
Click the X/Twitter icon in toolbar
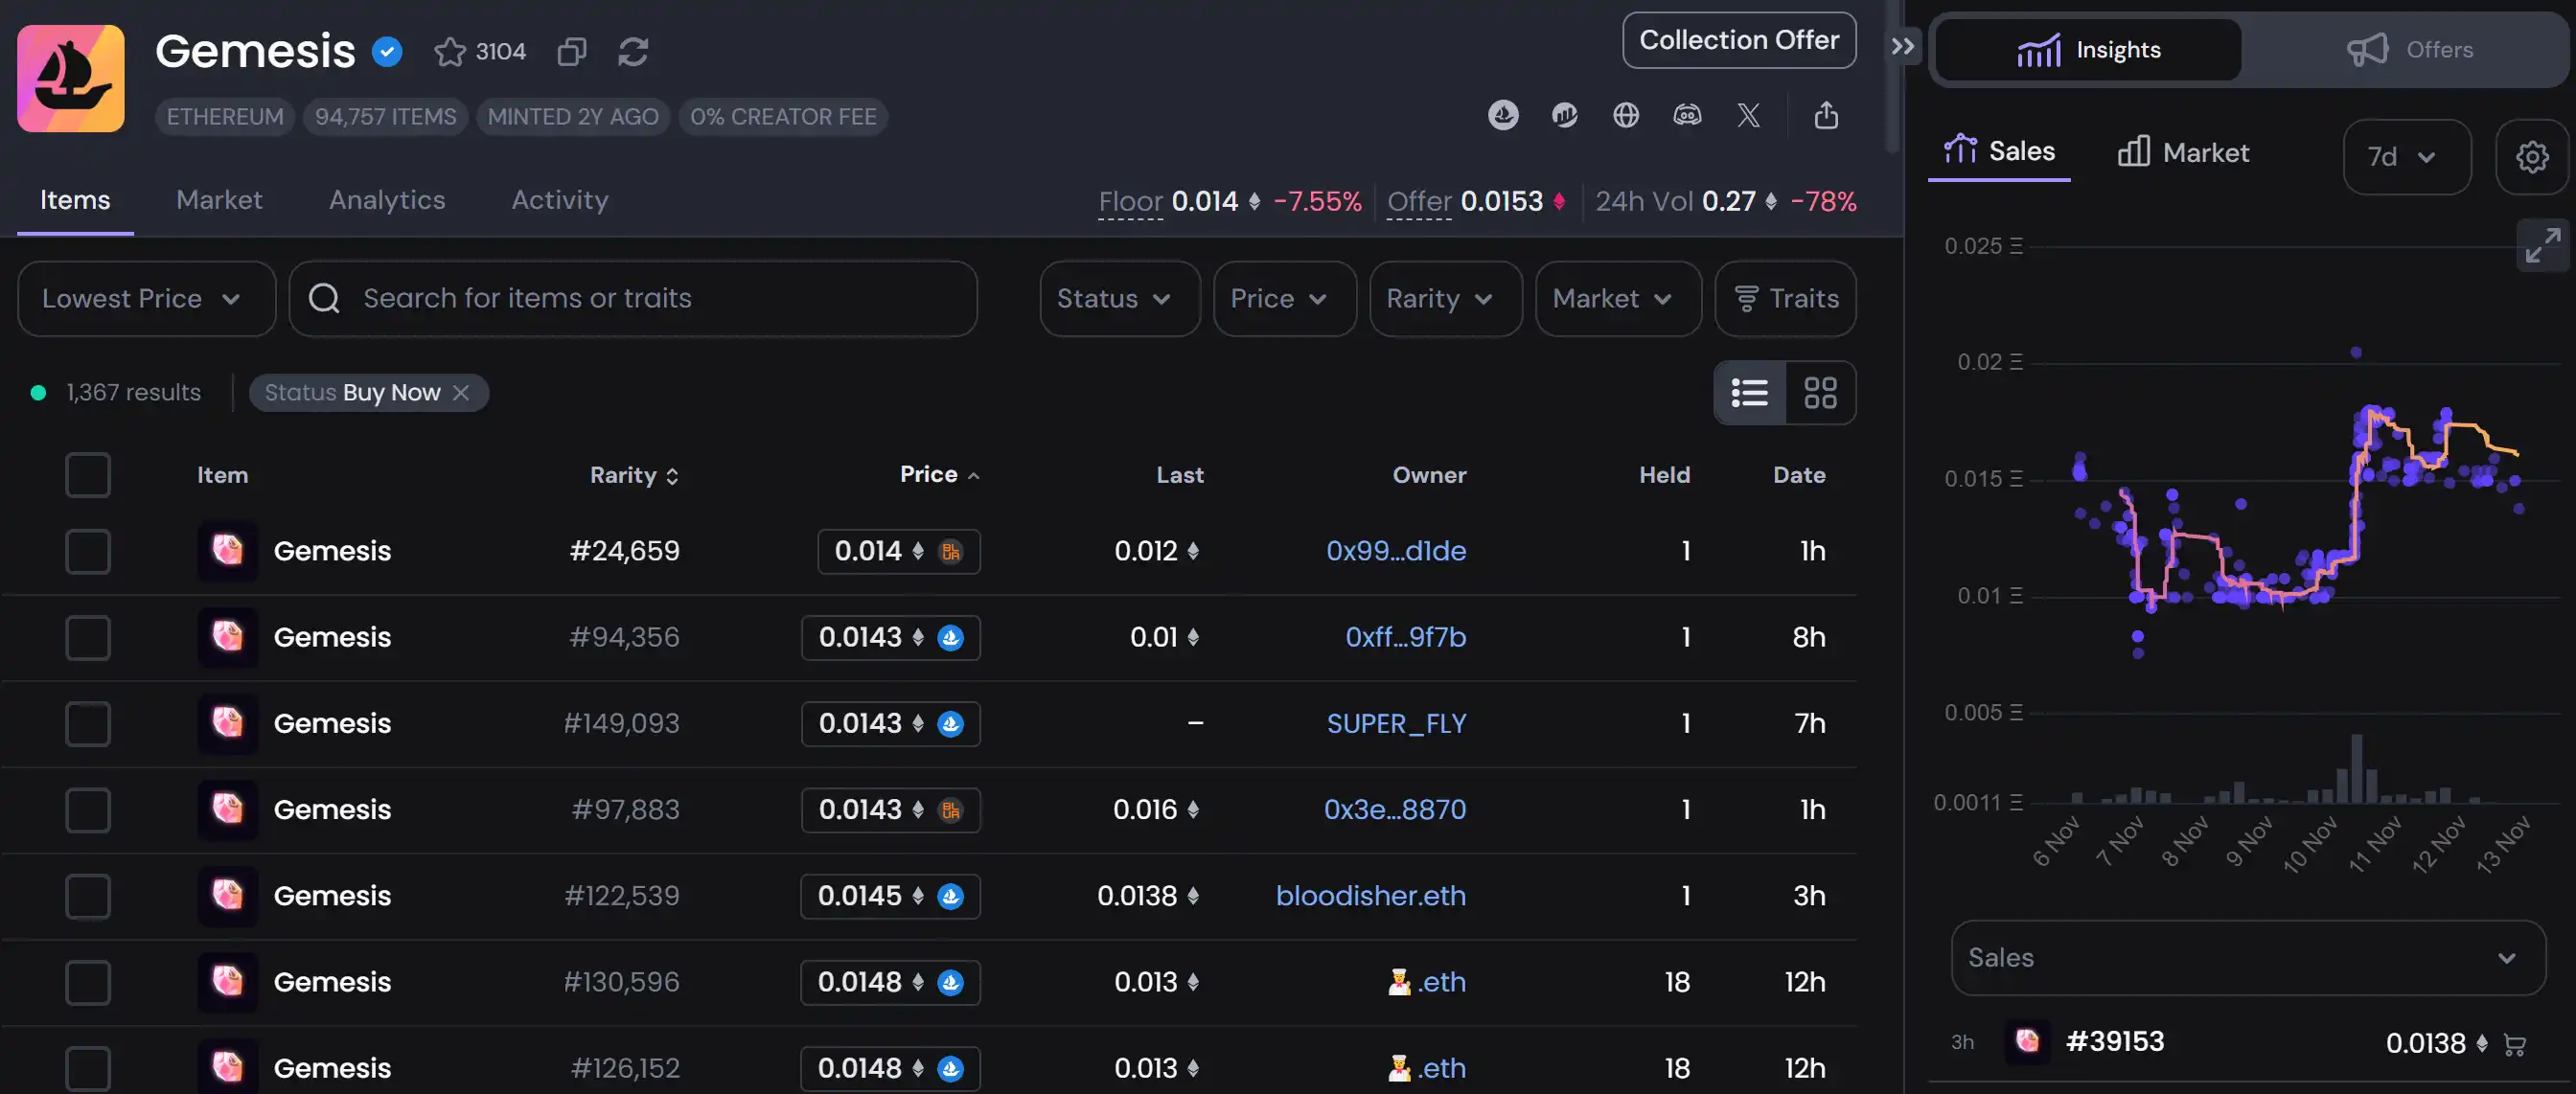[1748, 113]
